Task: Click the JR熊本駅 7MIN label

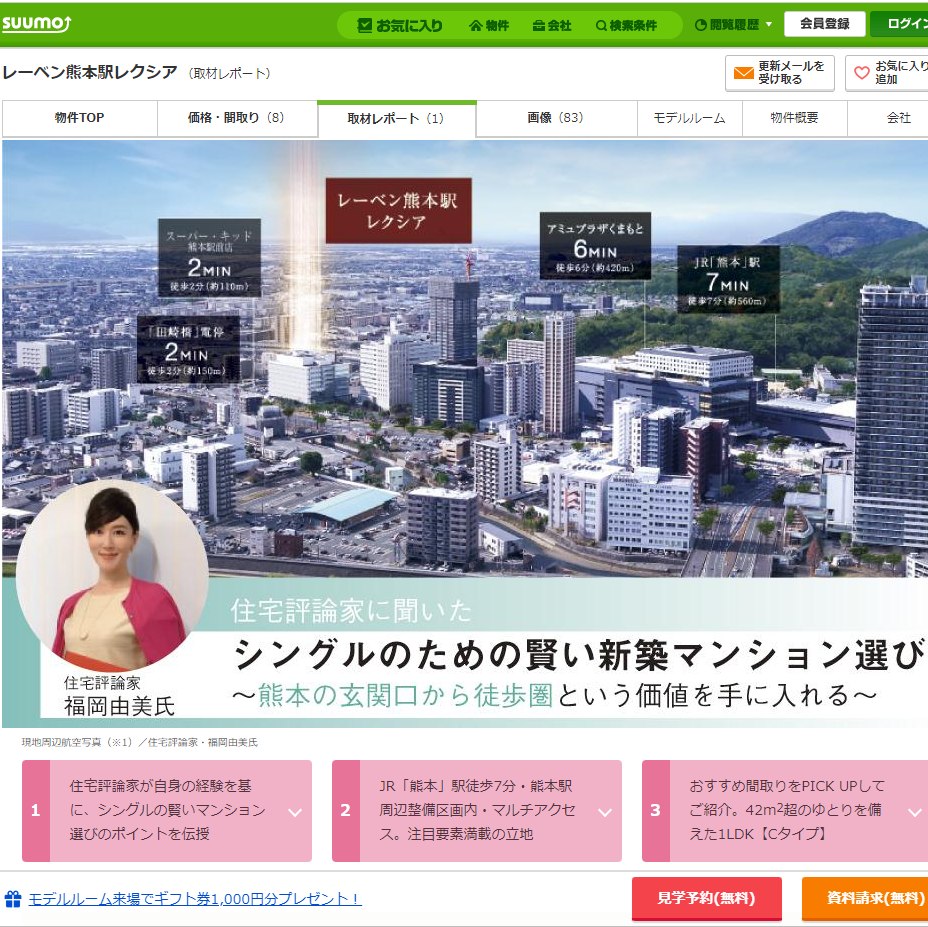Action: click(x=728, y=279)
